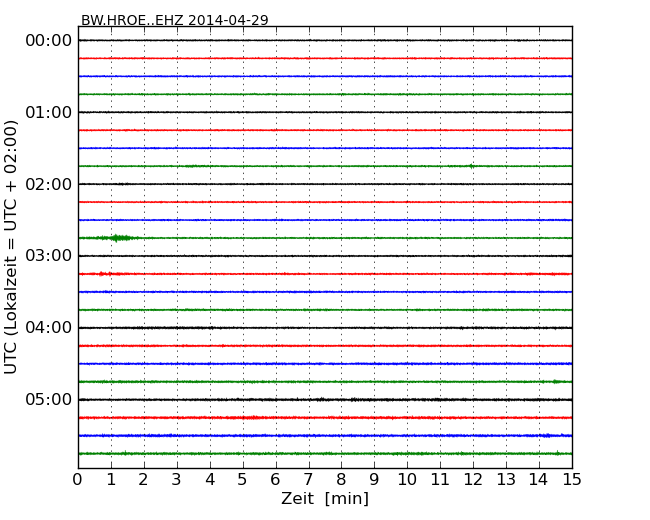Click the 04:00 time label
This screenshot has height=520, width=650.
tap(49, 328)
